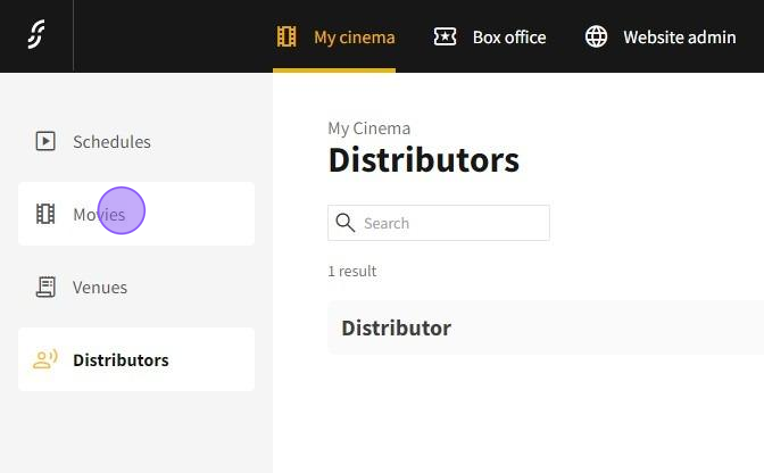
Task: Click the My Cinema breadcrumb link
Action: (x=369, y=128)
